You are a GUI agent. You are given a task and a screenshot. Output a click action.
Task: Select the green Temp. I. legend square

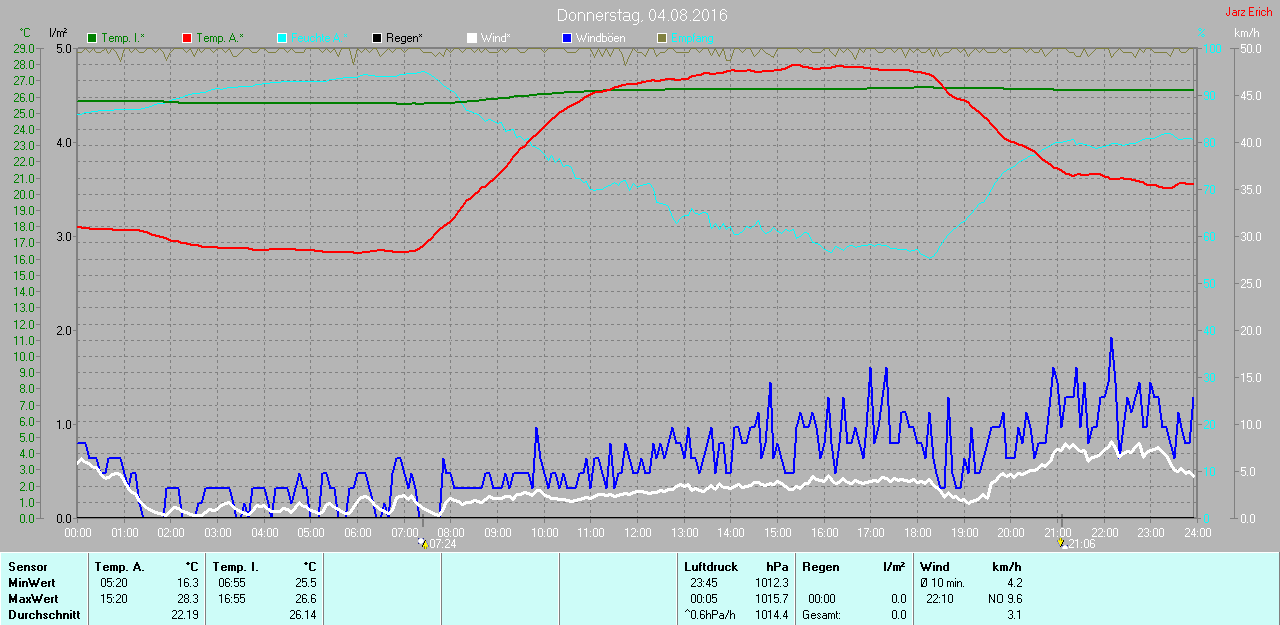[x=93, y=38]
